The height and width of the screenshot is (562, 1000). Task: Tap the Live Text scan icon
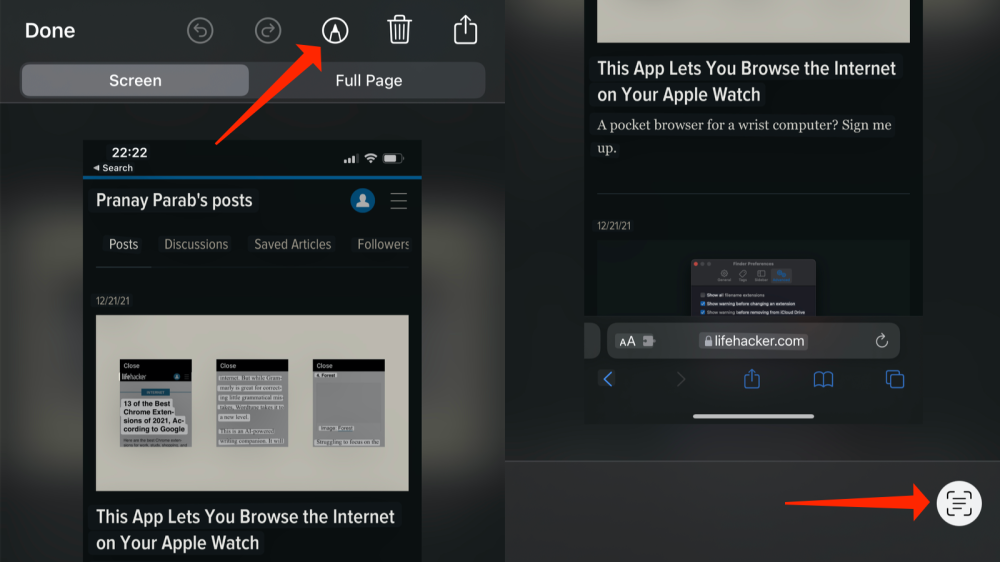(x=958, y=503)
